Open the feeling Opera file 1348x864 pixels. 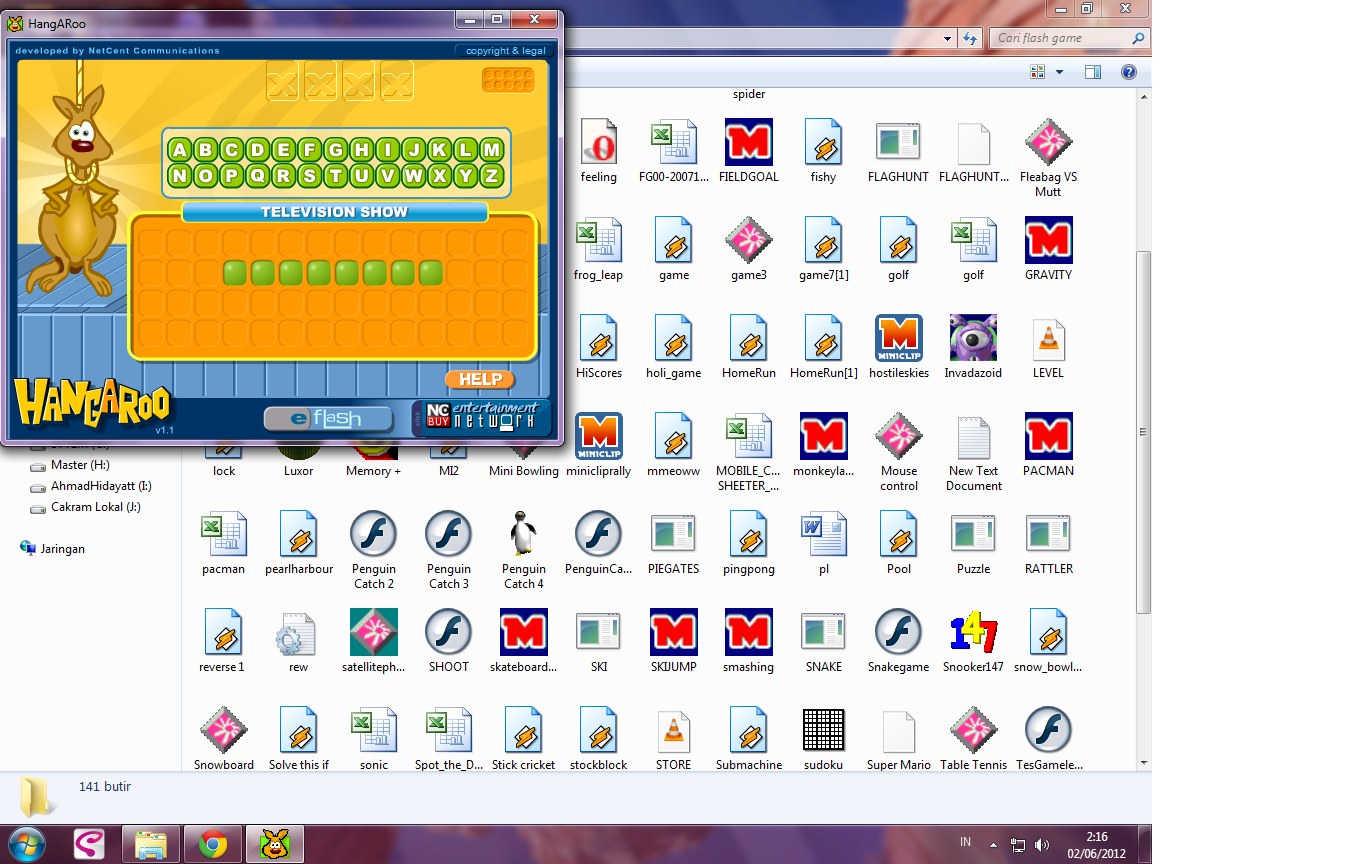coord(599,152)
